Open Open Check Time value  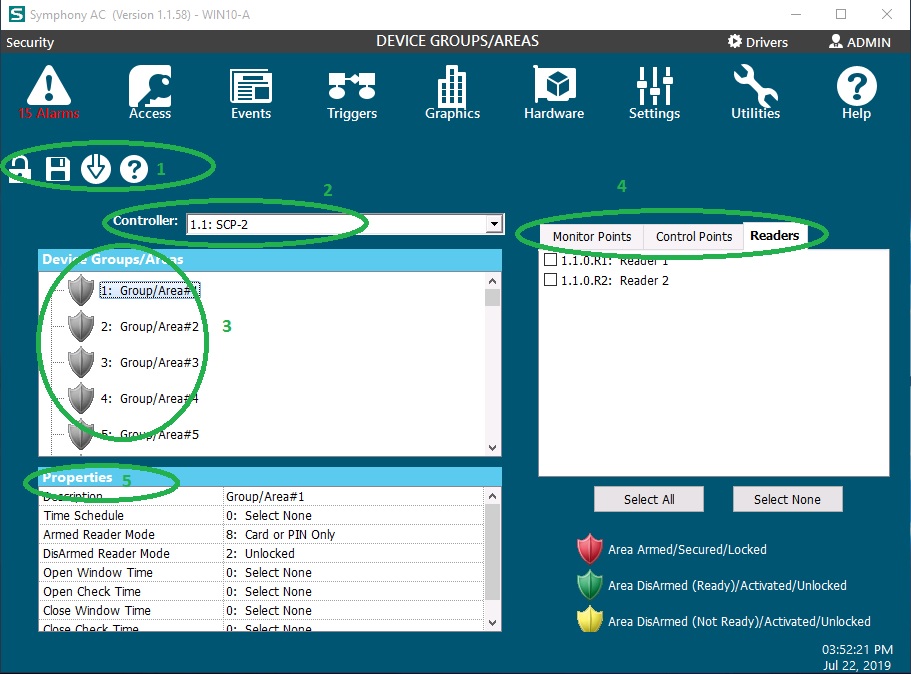(x=353, y=591)
